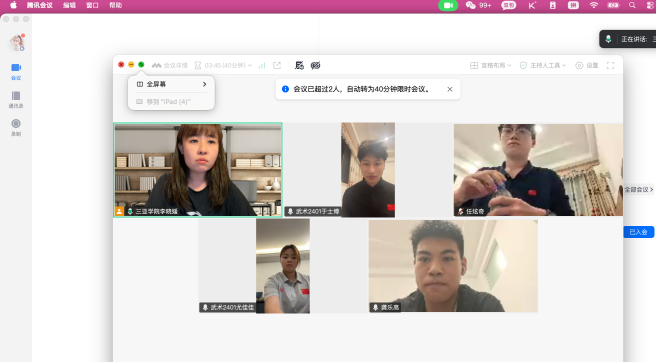Click the phone/ID card menu bar icon
The image size is (656, 362).
[553, 5]
